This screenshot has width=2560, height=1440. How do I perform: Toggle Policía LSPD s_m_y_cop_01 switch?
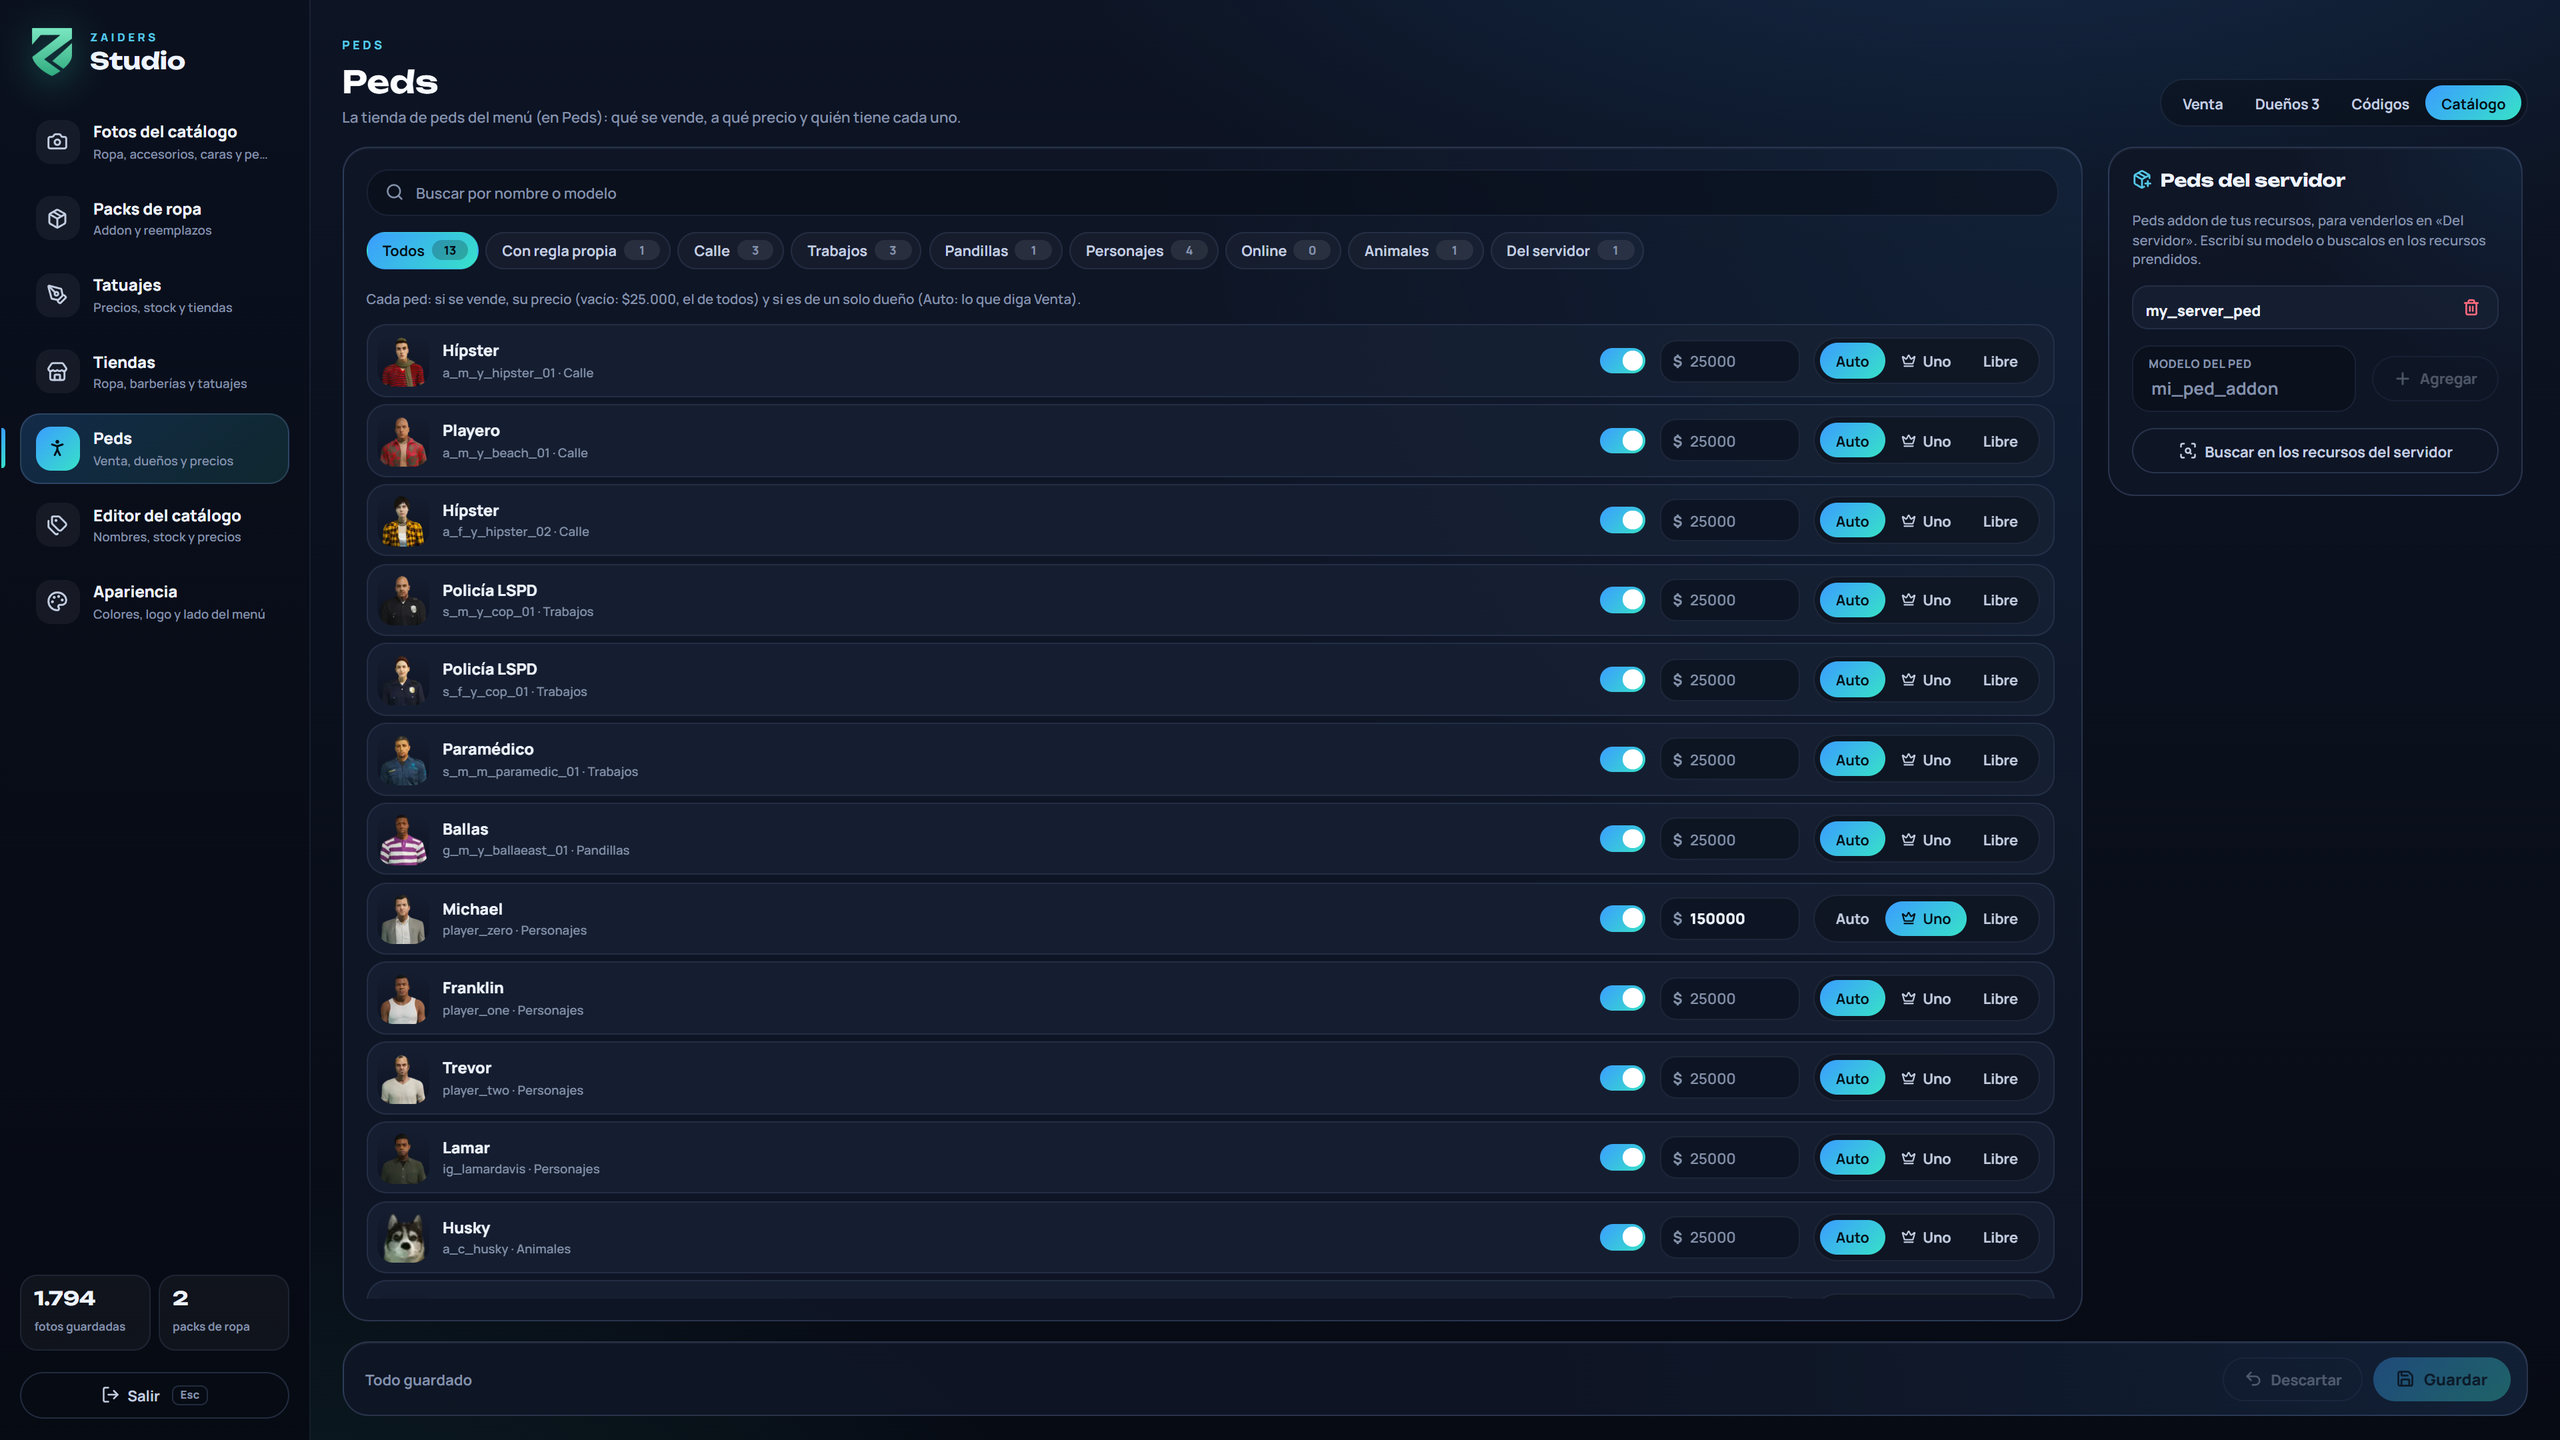pyautogui.click(x=1622, y=600)
